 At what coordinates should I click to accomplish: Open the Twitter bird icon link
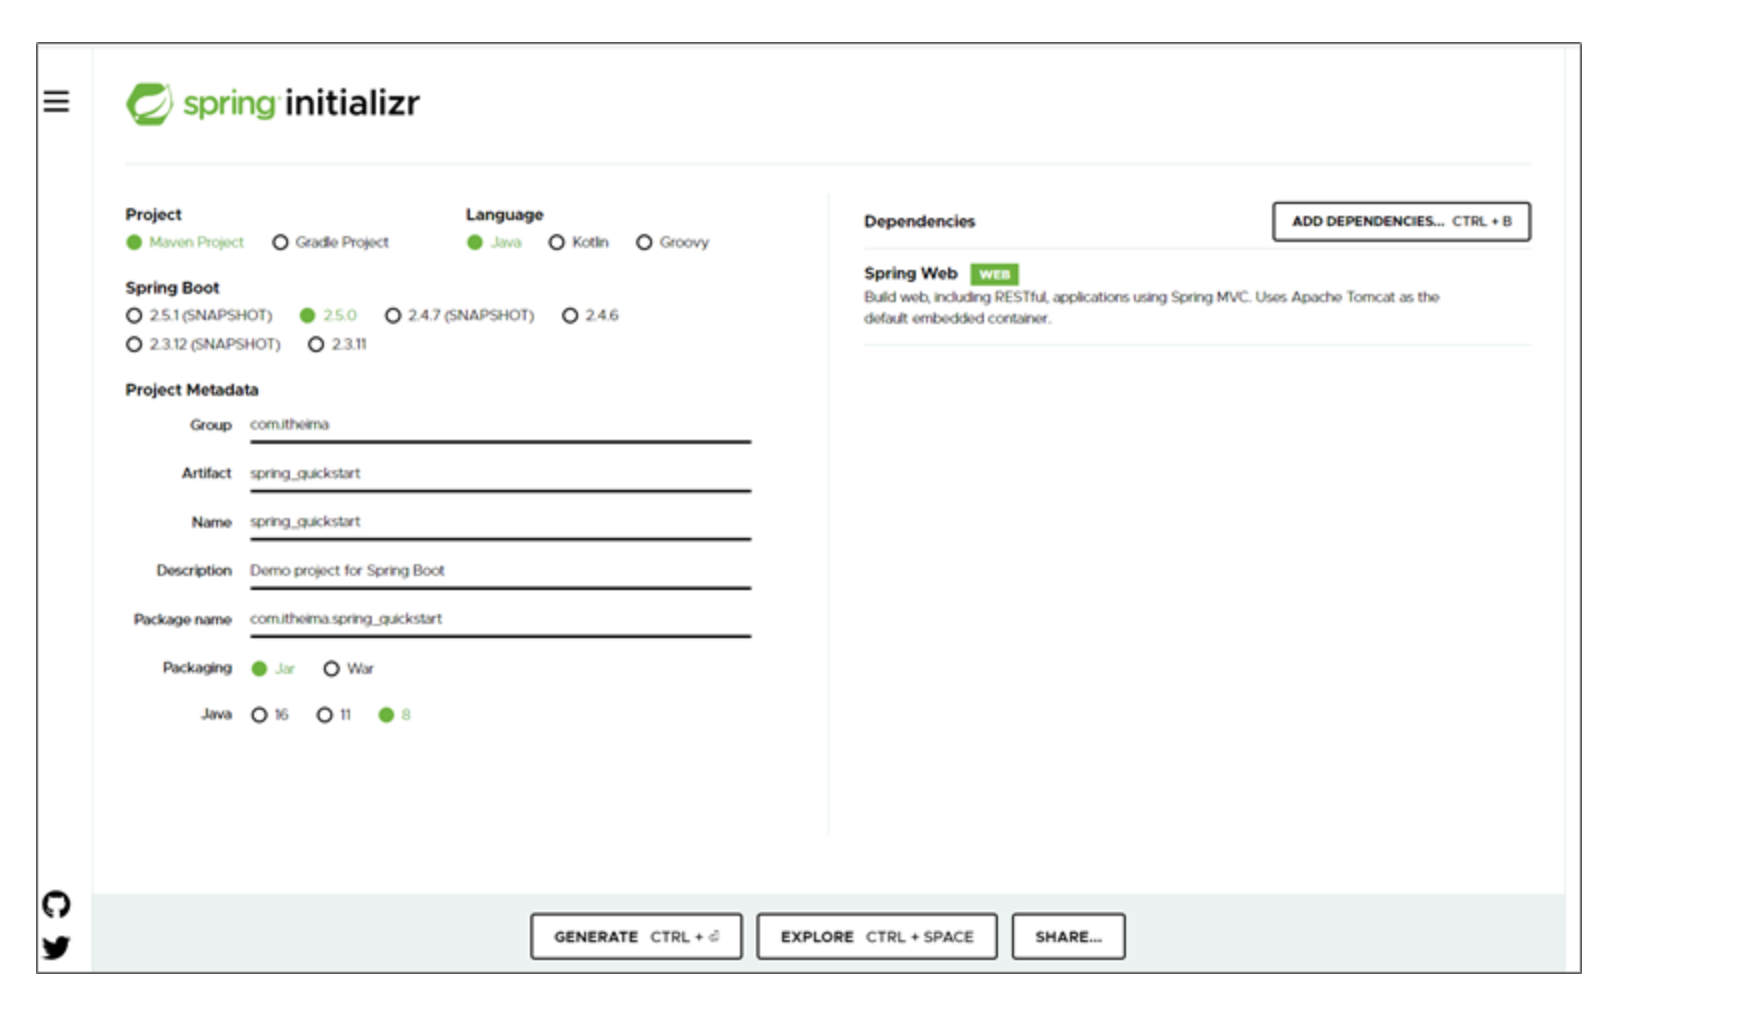[56, 946]
